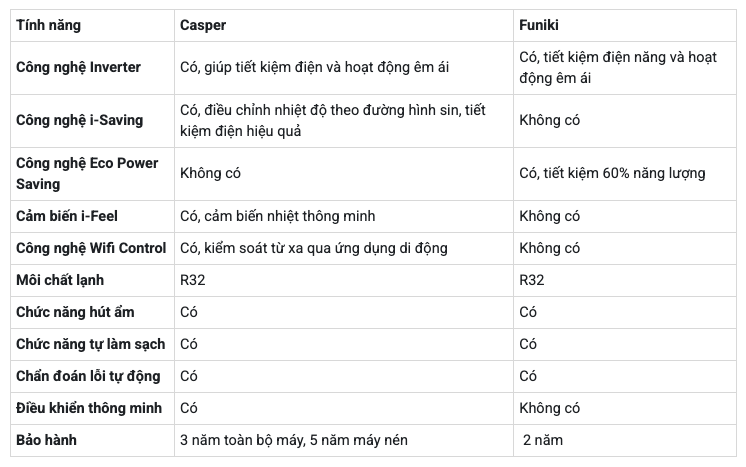Select 'Chẩn đoán lỗi tự động' label
Viewport: 746px width, 467px height.
pyautogui.click(x=88, y=376)
